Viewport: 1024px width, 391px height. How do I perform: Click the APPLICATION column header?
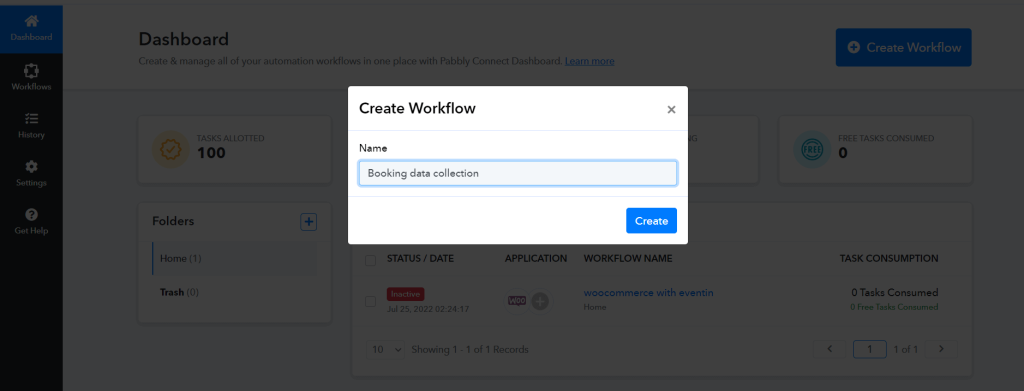536,258
